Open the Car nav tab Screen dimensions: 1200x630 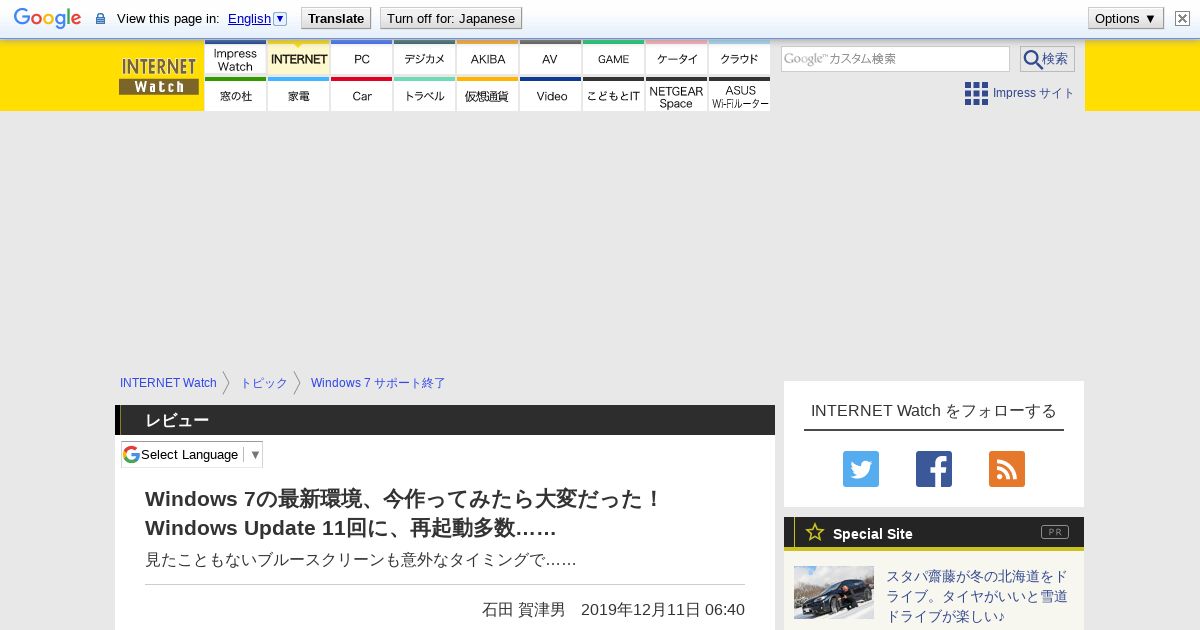pos(361,95)
